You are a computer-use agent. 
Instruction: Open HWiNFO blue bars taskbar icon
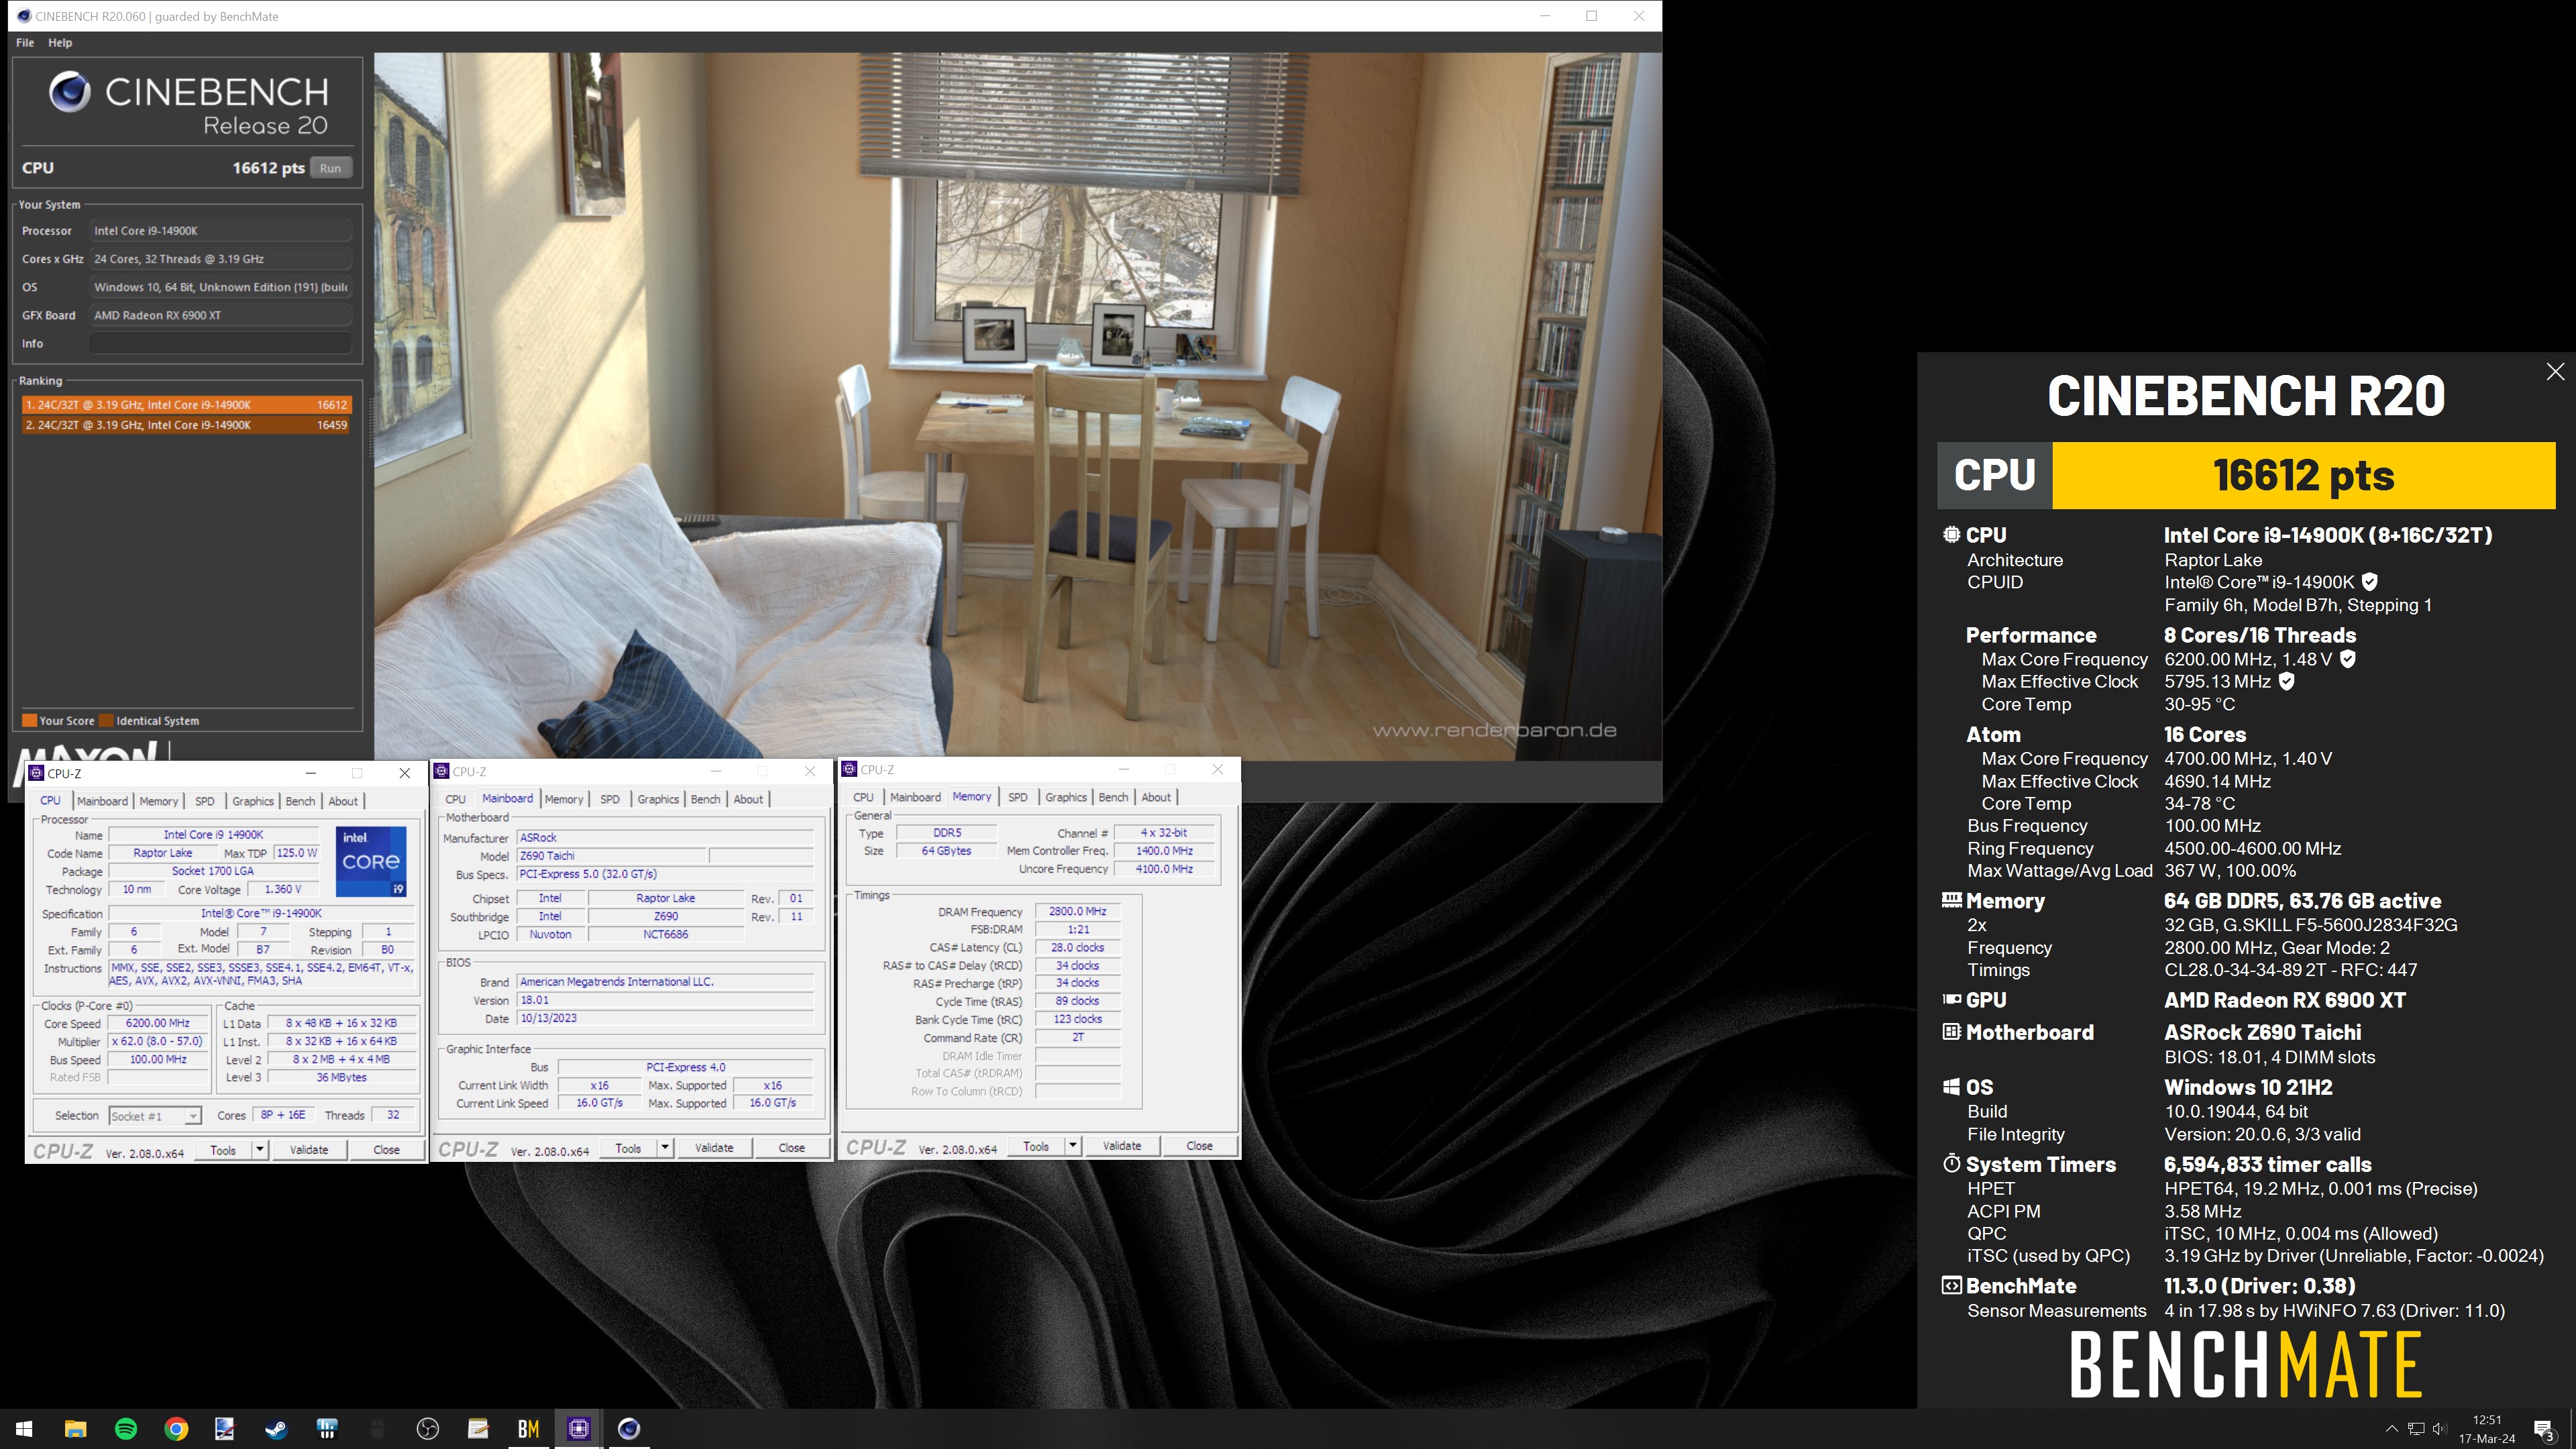[327, 1429]
